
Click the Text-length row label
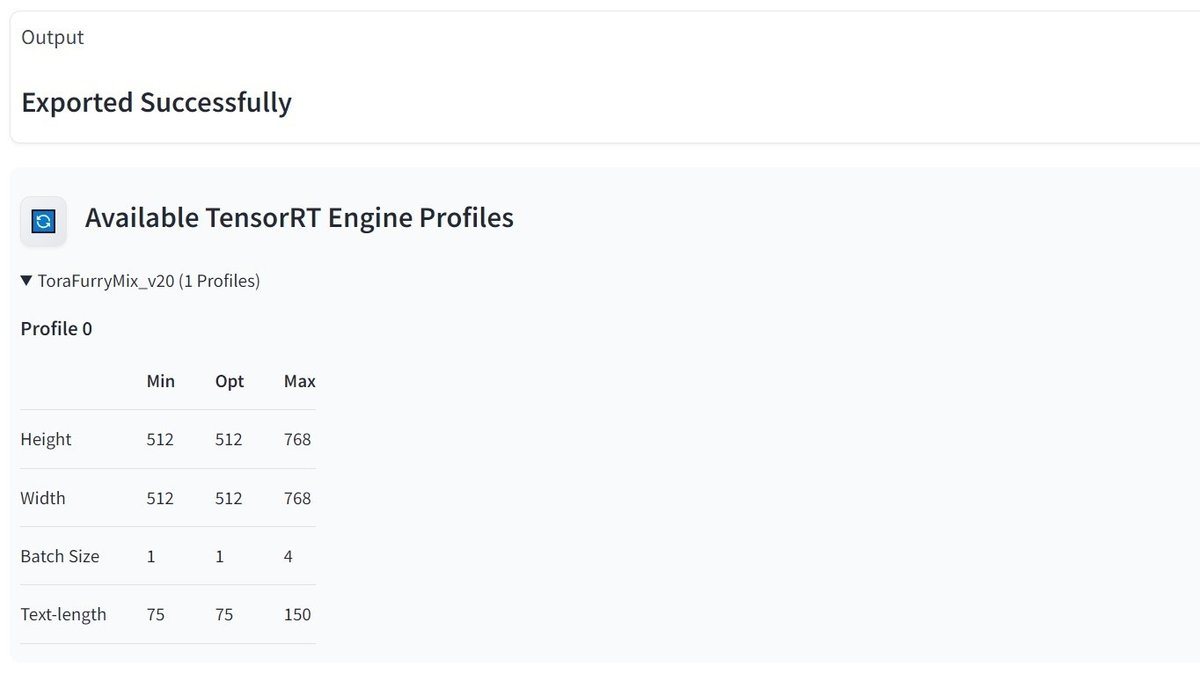(63, 614)
